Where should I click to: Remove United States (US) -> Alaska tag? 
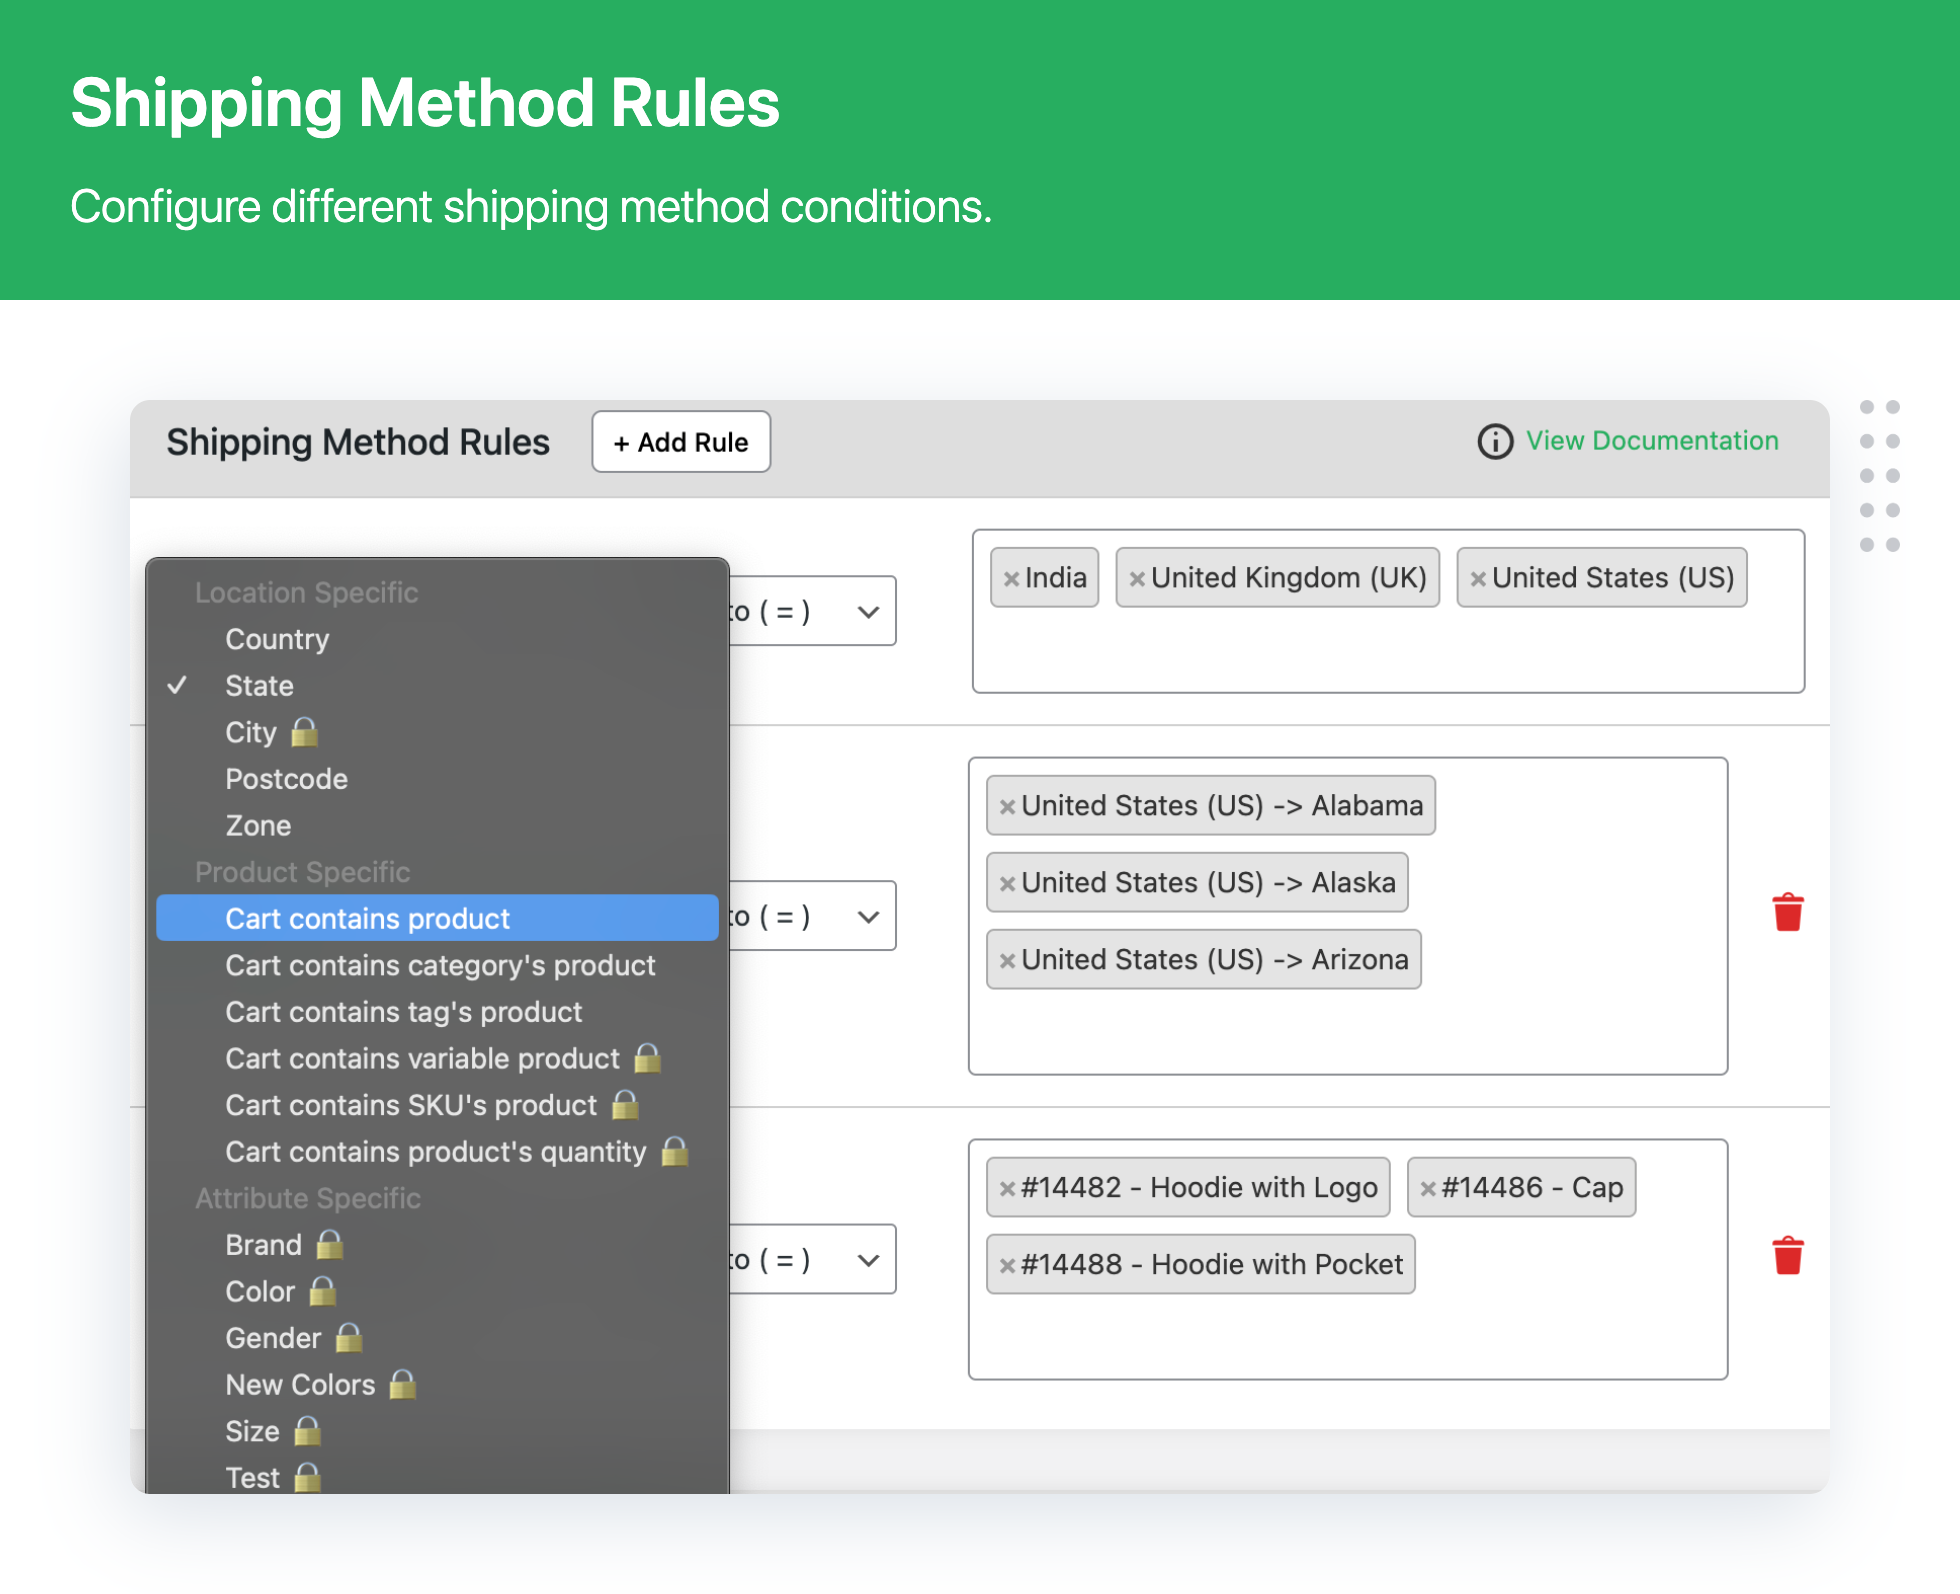tap(1005, 883)
